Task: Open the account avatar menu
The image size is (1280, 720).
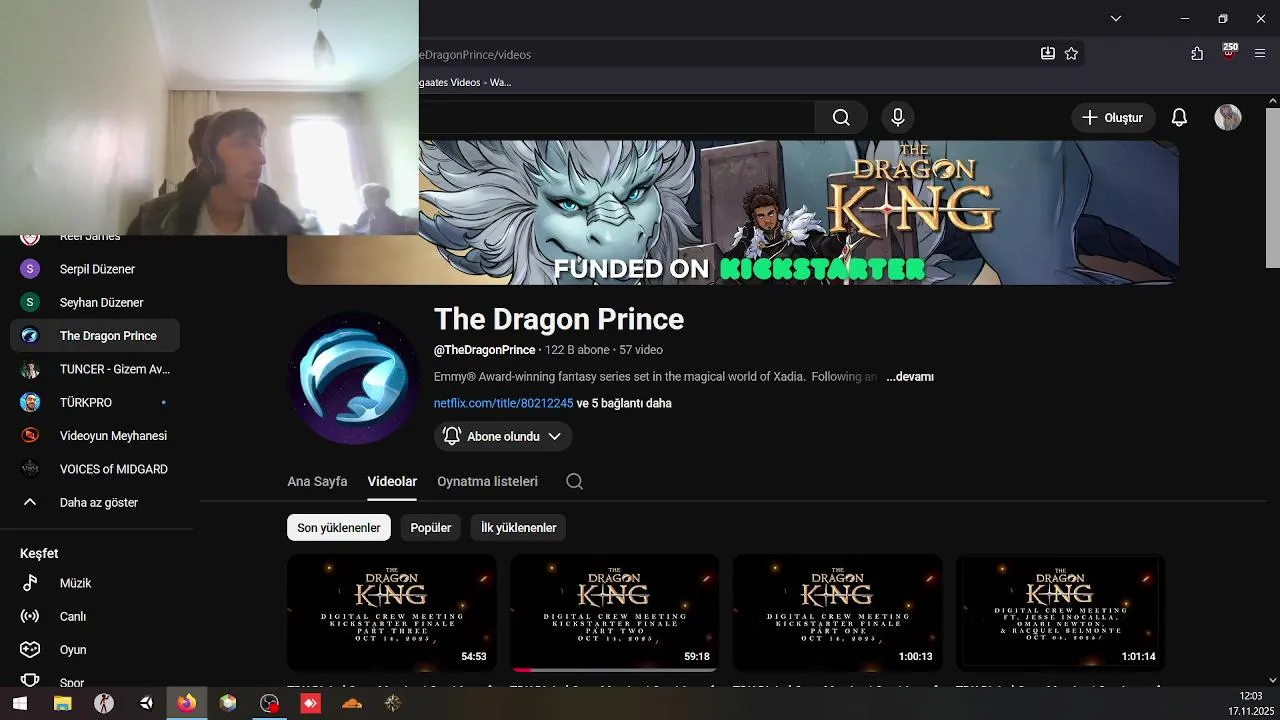Action: [1228, 118]
